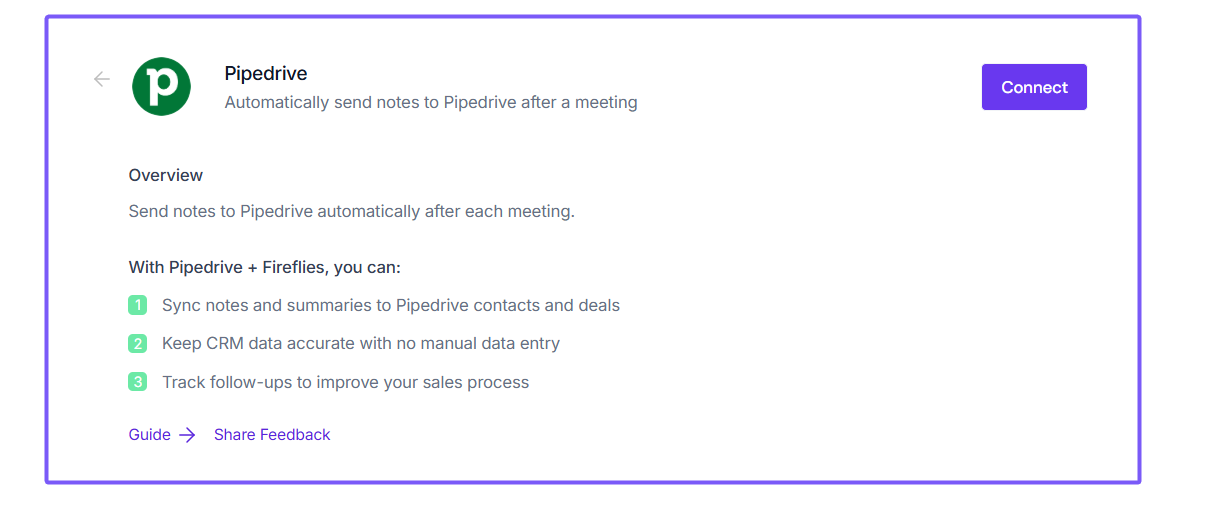Click the 'Track follow-ups' list item

(345, 382)
